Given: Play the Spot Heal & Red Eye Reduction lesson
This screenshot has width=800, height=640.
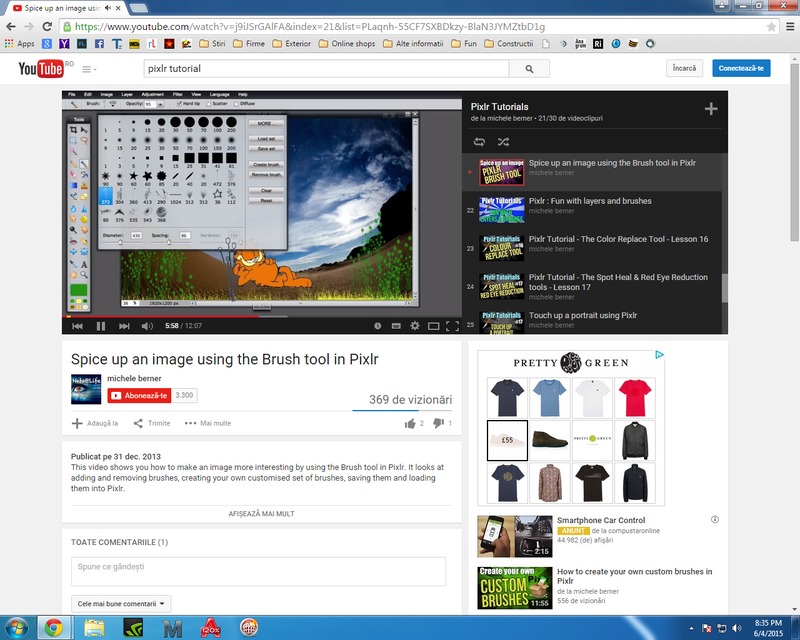Looking at the screenshot, I should (618, 282).
